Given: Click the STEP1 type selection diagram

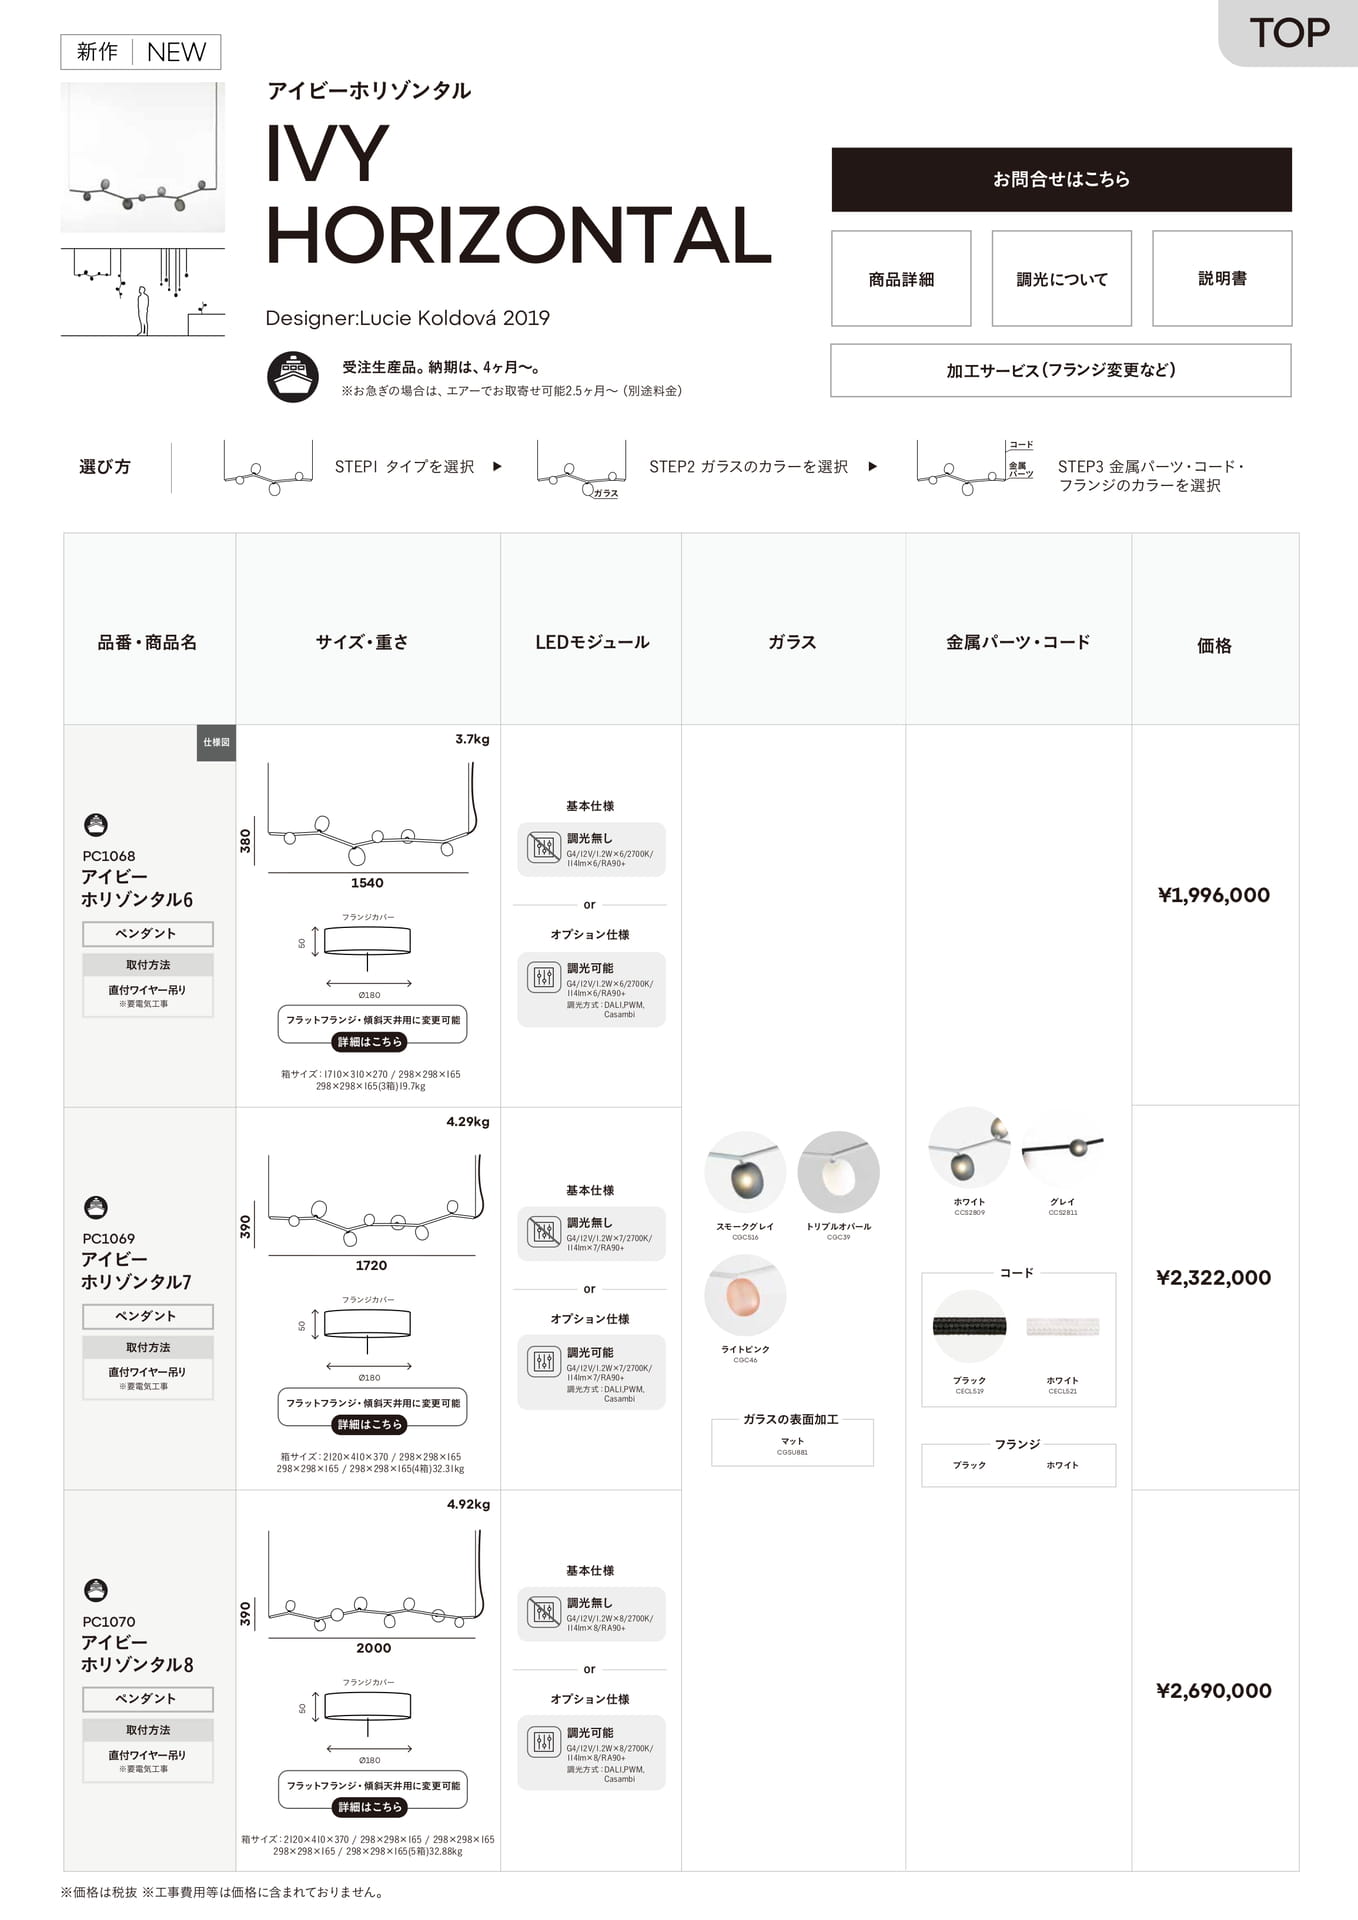Looking at the screenshot, I should tap(268, 468).
